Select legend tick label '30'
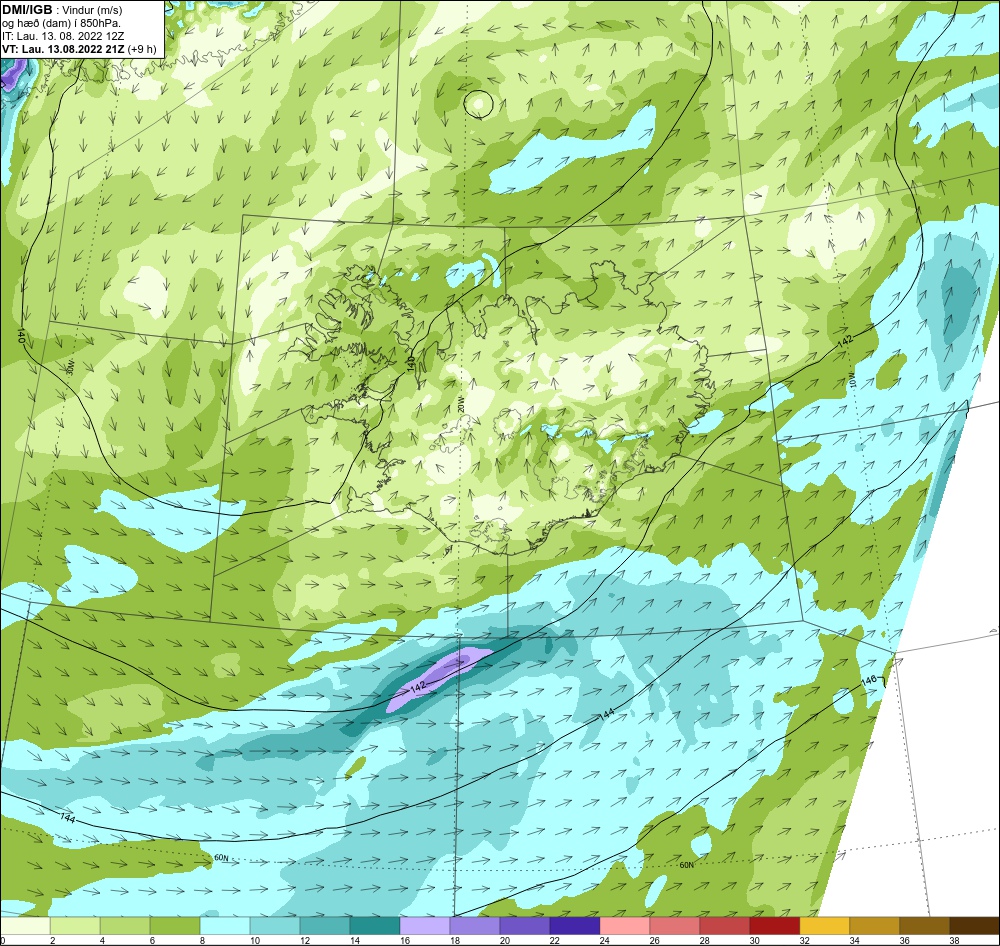Image resolution: width=1000 pixels, height=946 pixels. click(x=754, y=940)
